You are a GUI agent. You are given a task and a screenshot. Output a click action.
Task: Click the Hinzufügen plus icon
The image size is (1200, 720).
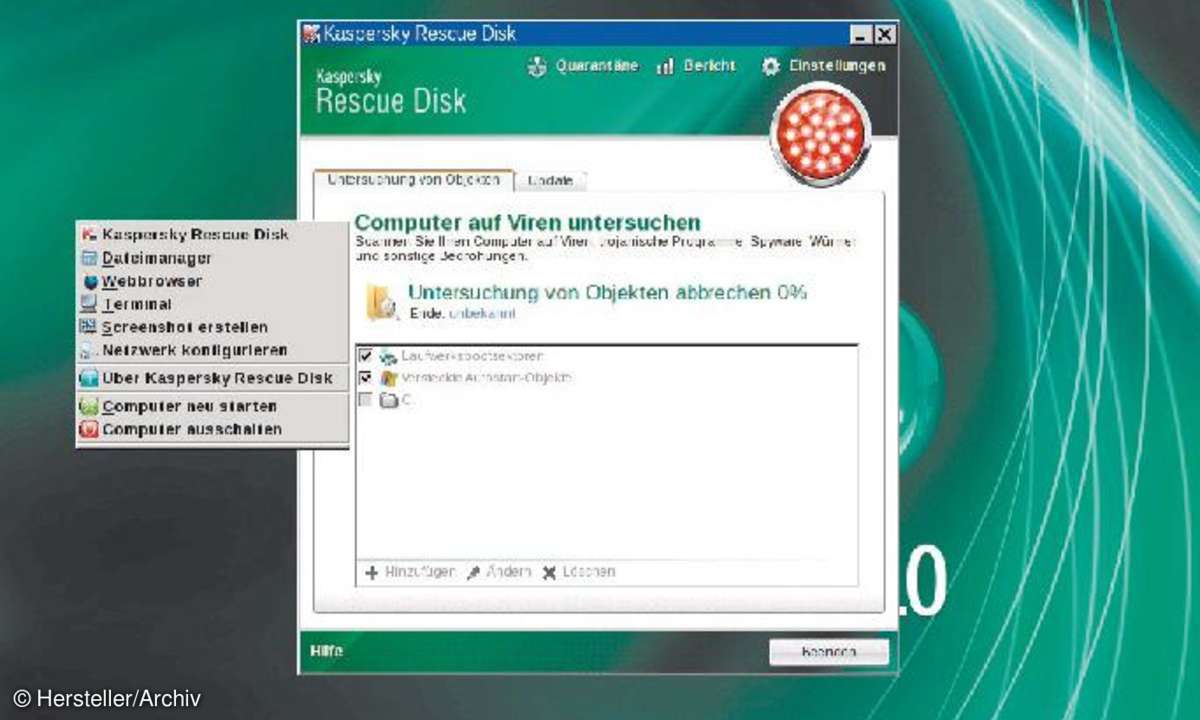371,573
